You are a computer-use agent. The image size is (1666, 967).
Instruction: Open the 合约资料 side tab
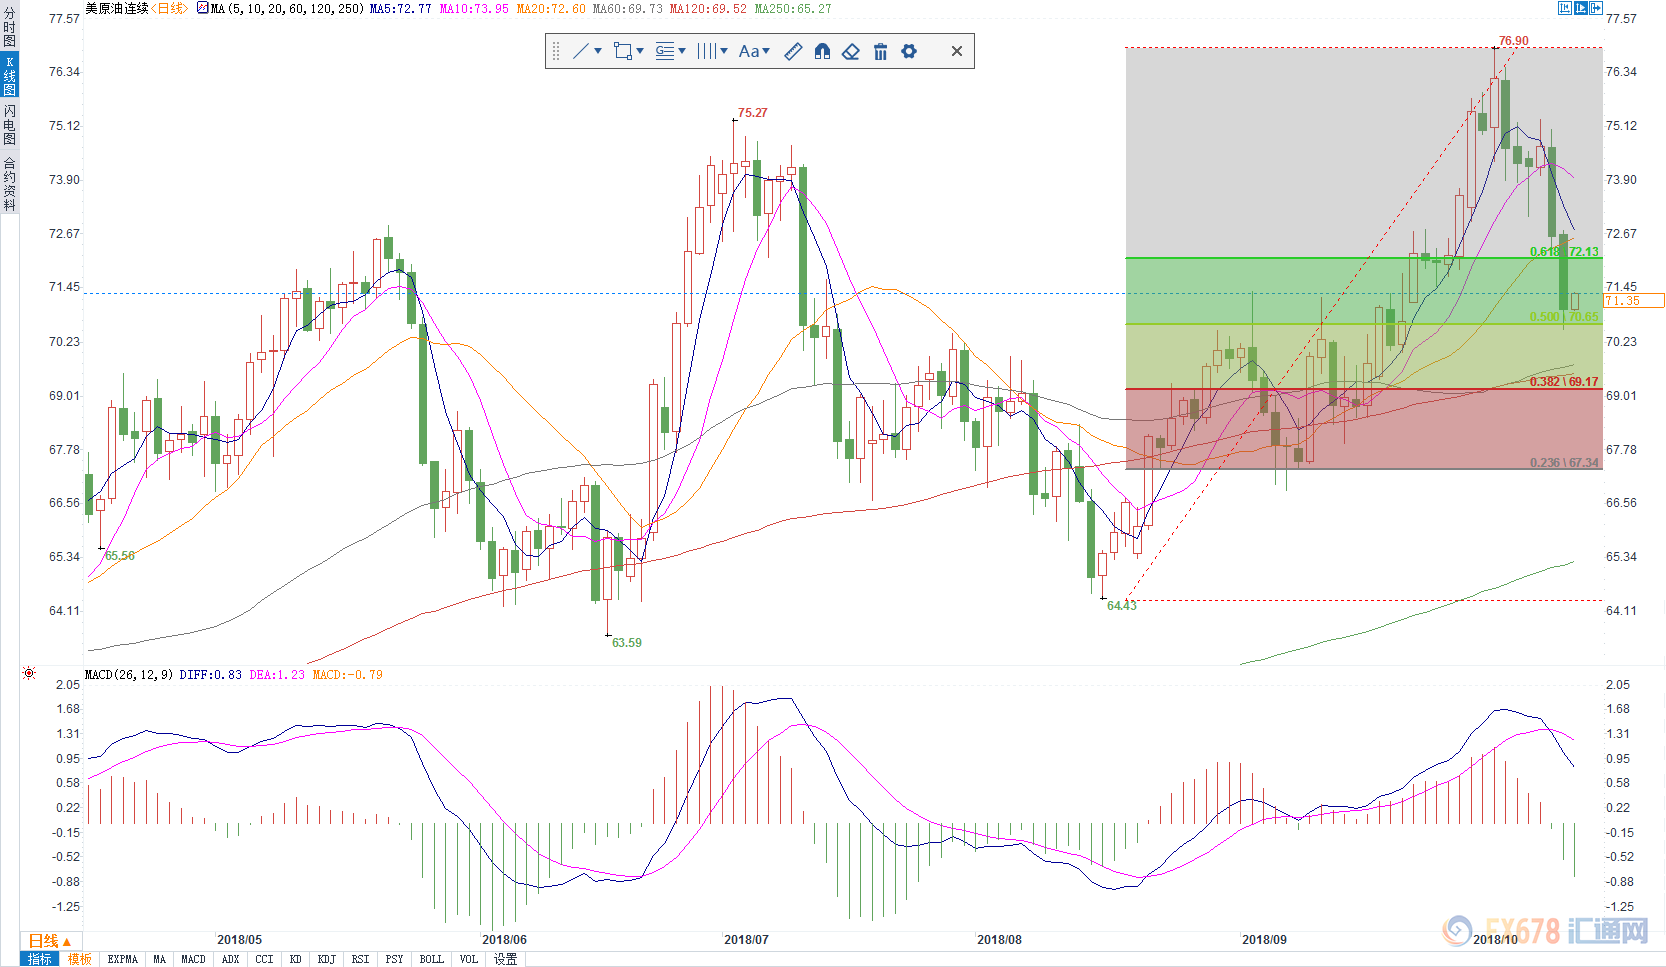pyautogui.click(x=9, y=184)
